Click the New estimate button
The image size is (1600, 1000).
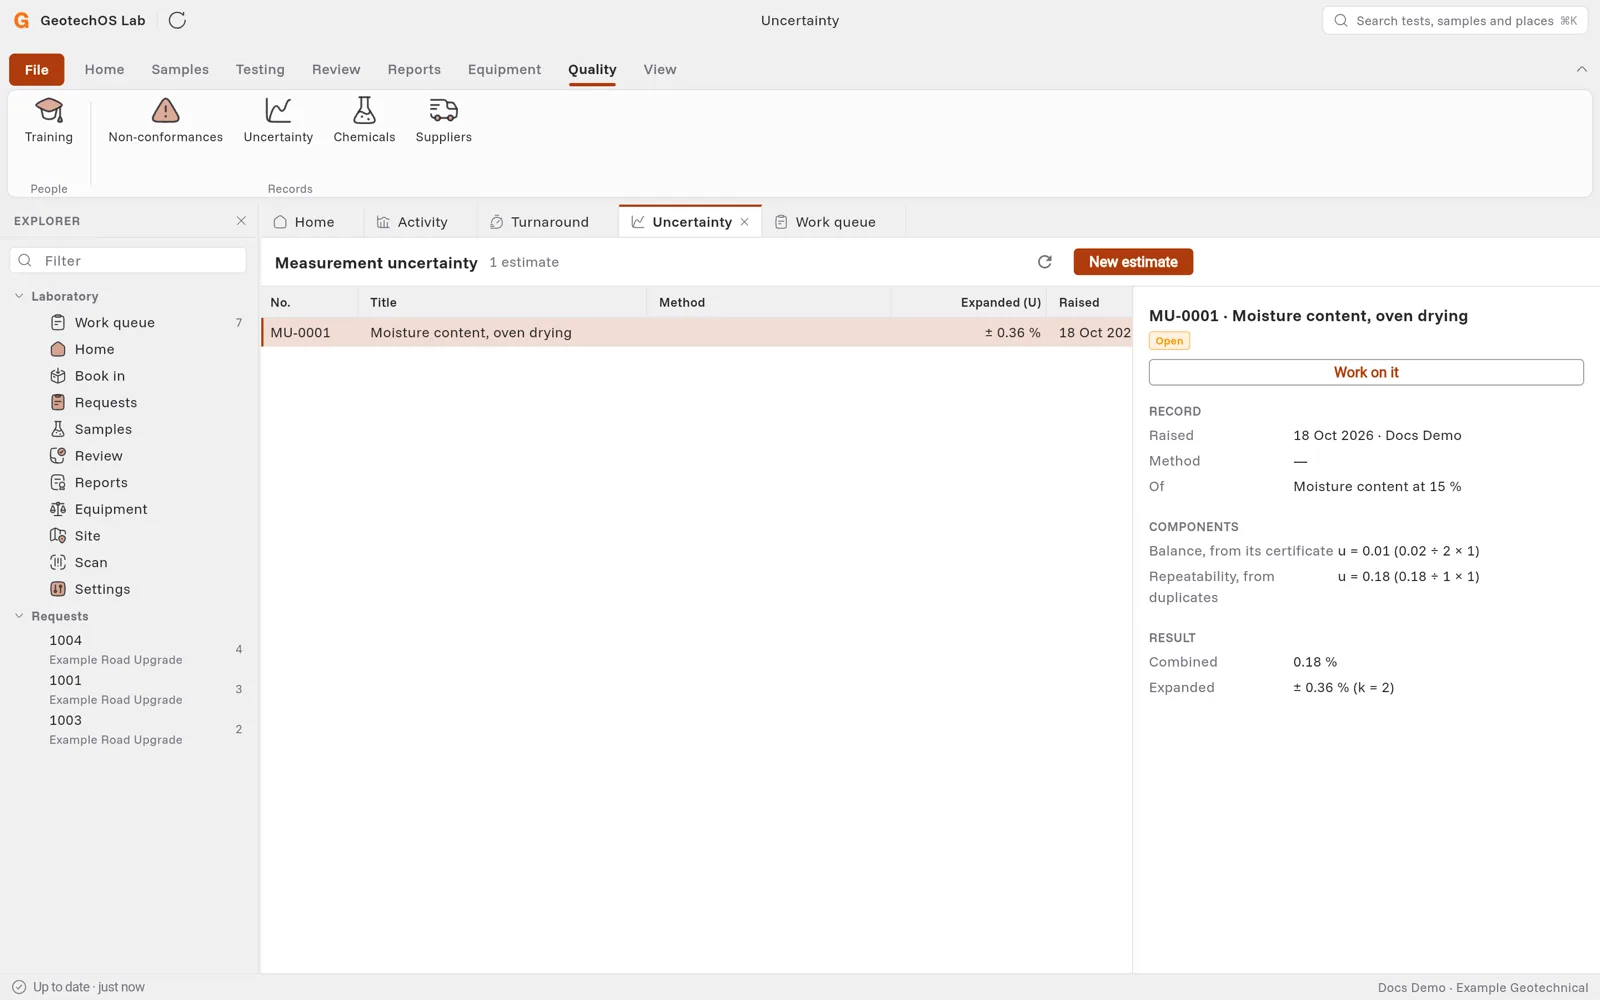point(1133,262)
